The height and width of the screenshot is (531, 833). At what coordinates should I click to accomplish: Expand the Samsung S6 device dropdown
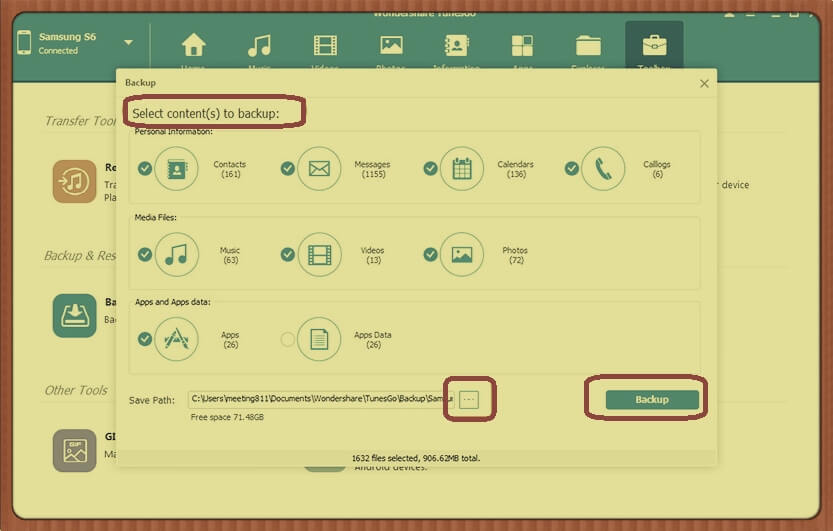tap(129, 42)
